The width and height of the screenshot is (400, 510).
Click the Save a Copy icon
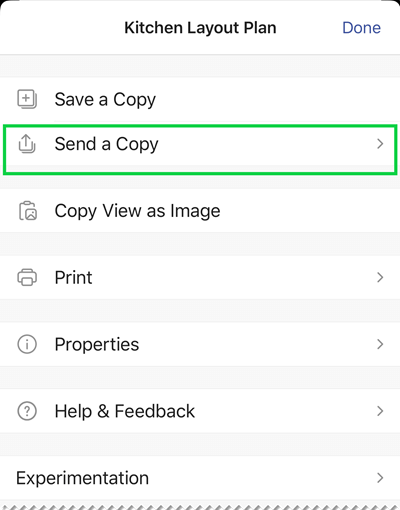tap(27, 99)
